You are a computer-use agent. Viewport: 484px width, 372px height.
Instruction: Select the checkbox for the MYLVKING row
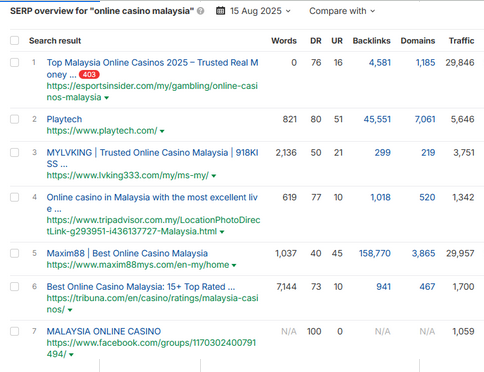pos(15,153)
